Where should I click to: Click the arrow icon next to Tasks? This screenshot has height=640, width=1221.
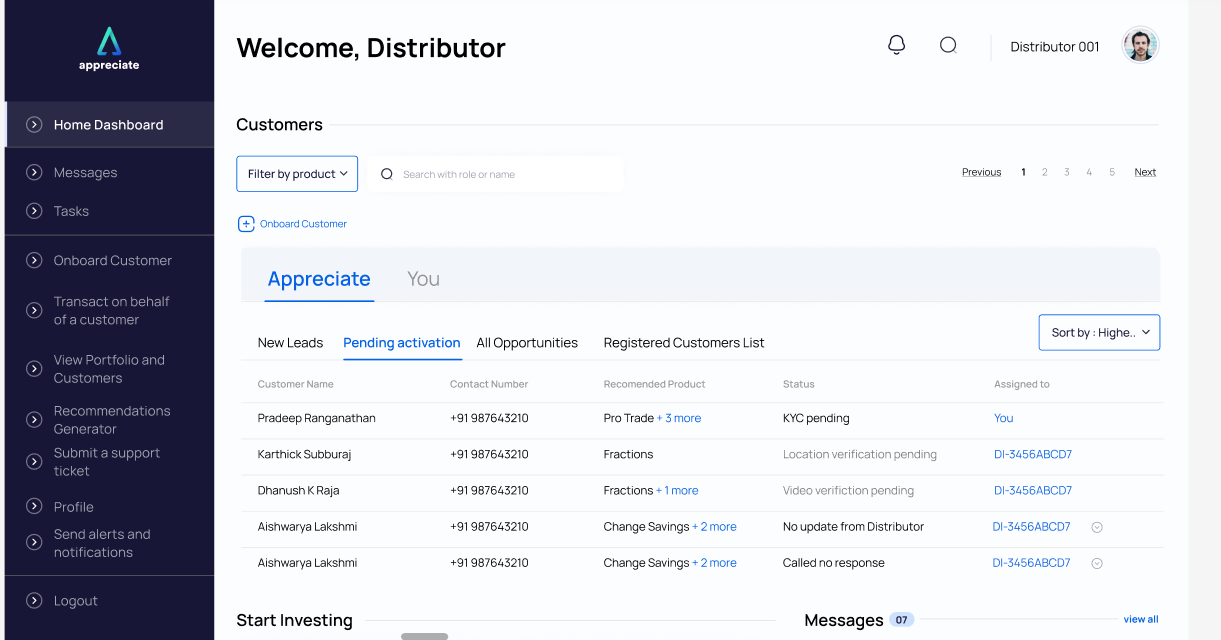coord(34,211)
